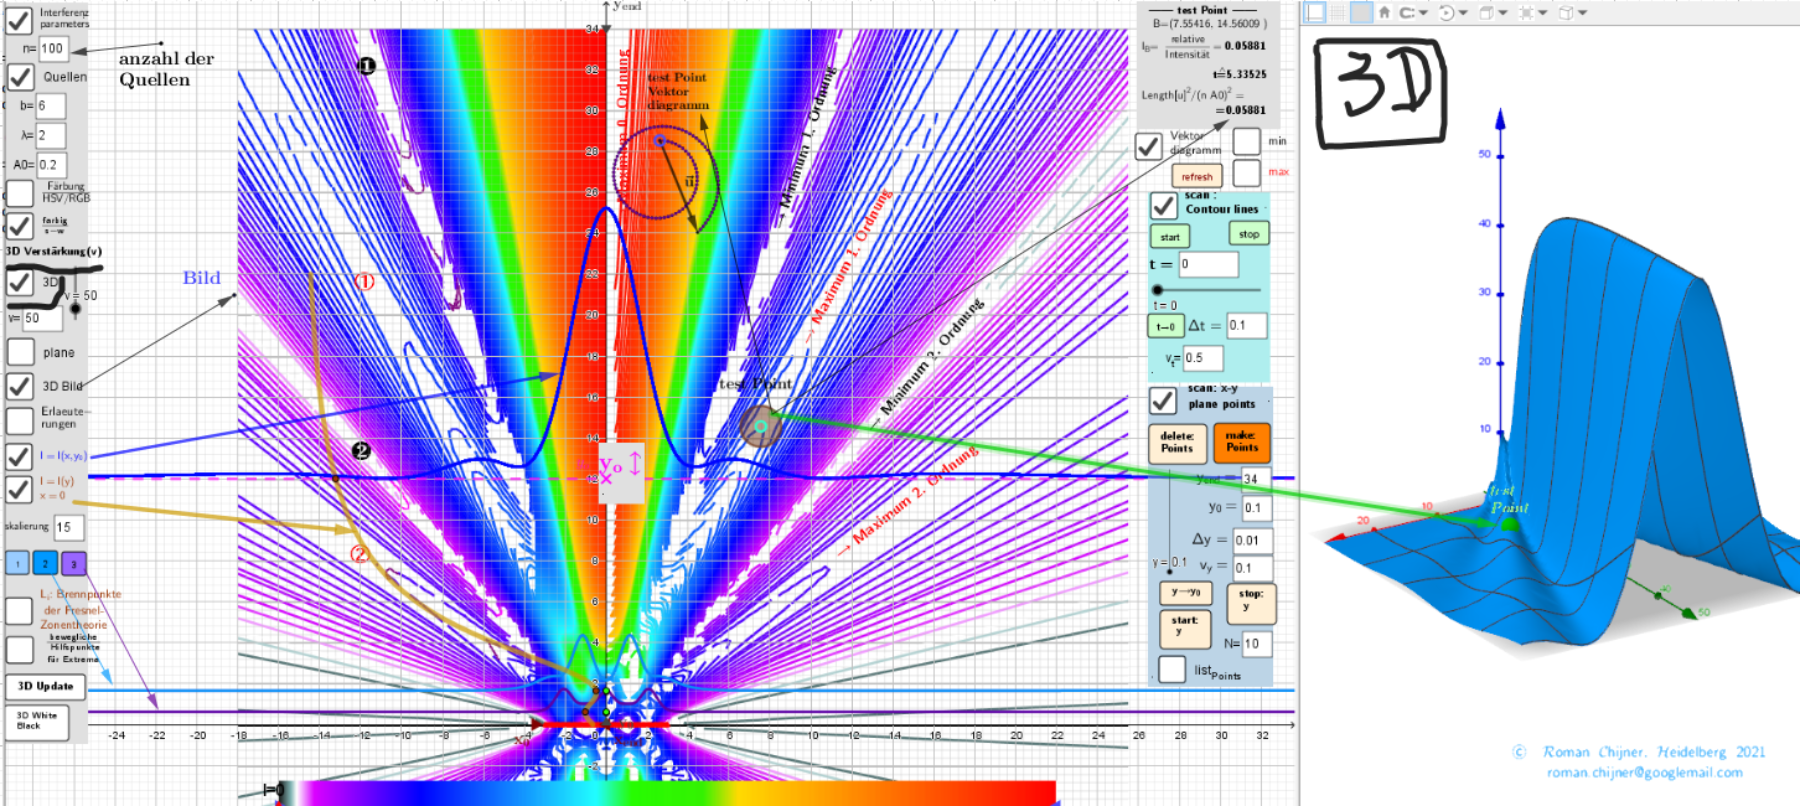Click the make Points button
This screenshot has width=1800, height=806.
tap(1242, 442)
